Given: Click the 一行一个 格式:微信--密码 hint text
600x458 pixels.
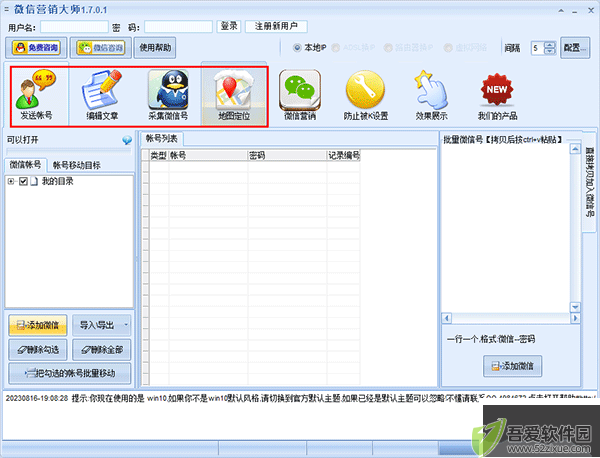Looking at the screenshot, I should point(491,339).
